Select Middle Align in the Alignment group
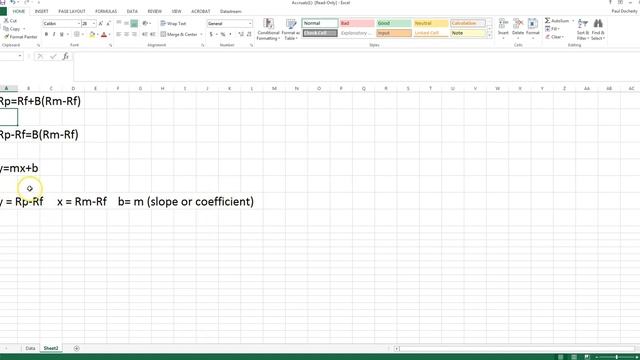The width and height of the screenshot is (640, 360). tap(126, 23)
